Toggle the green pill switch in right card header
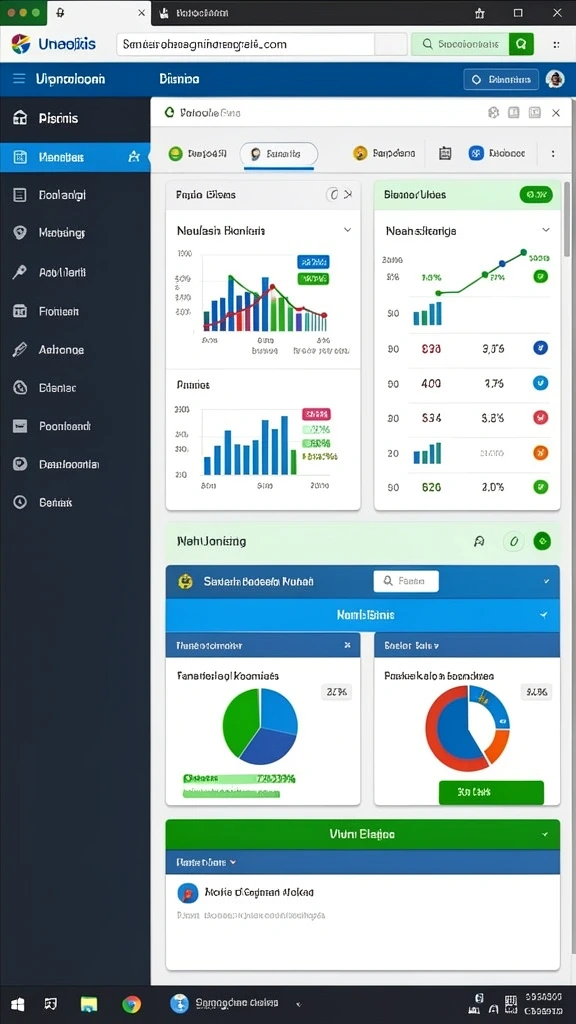576x1024 pixels. click(x=536, y=194)
